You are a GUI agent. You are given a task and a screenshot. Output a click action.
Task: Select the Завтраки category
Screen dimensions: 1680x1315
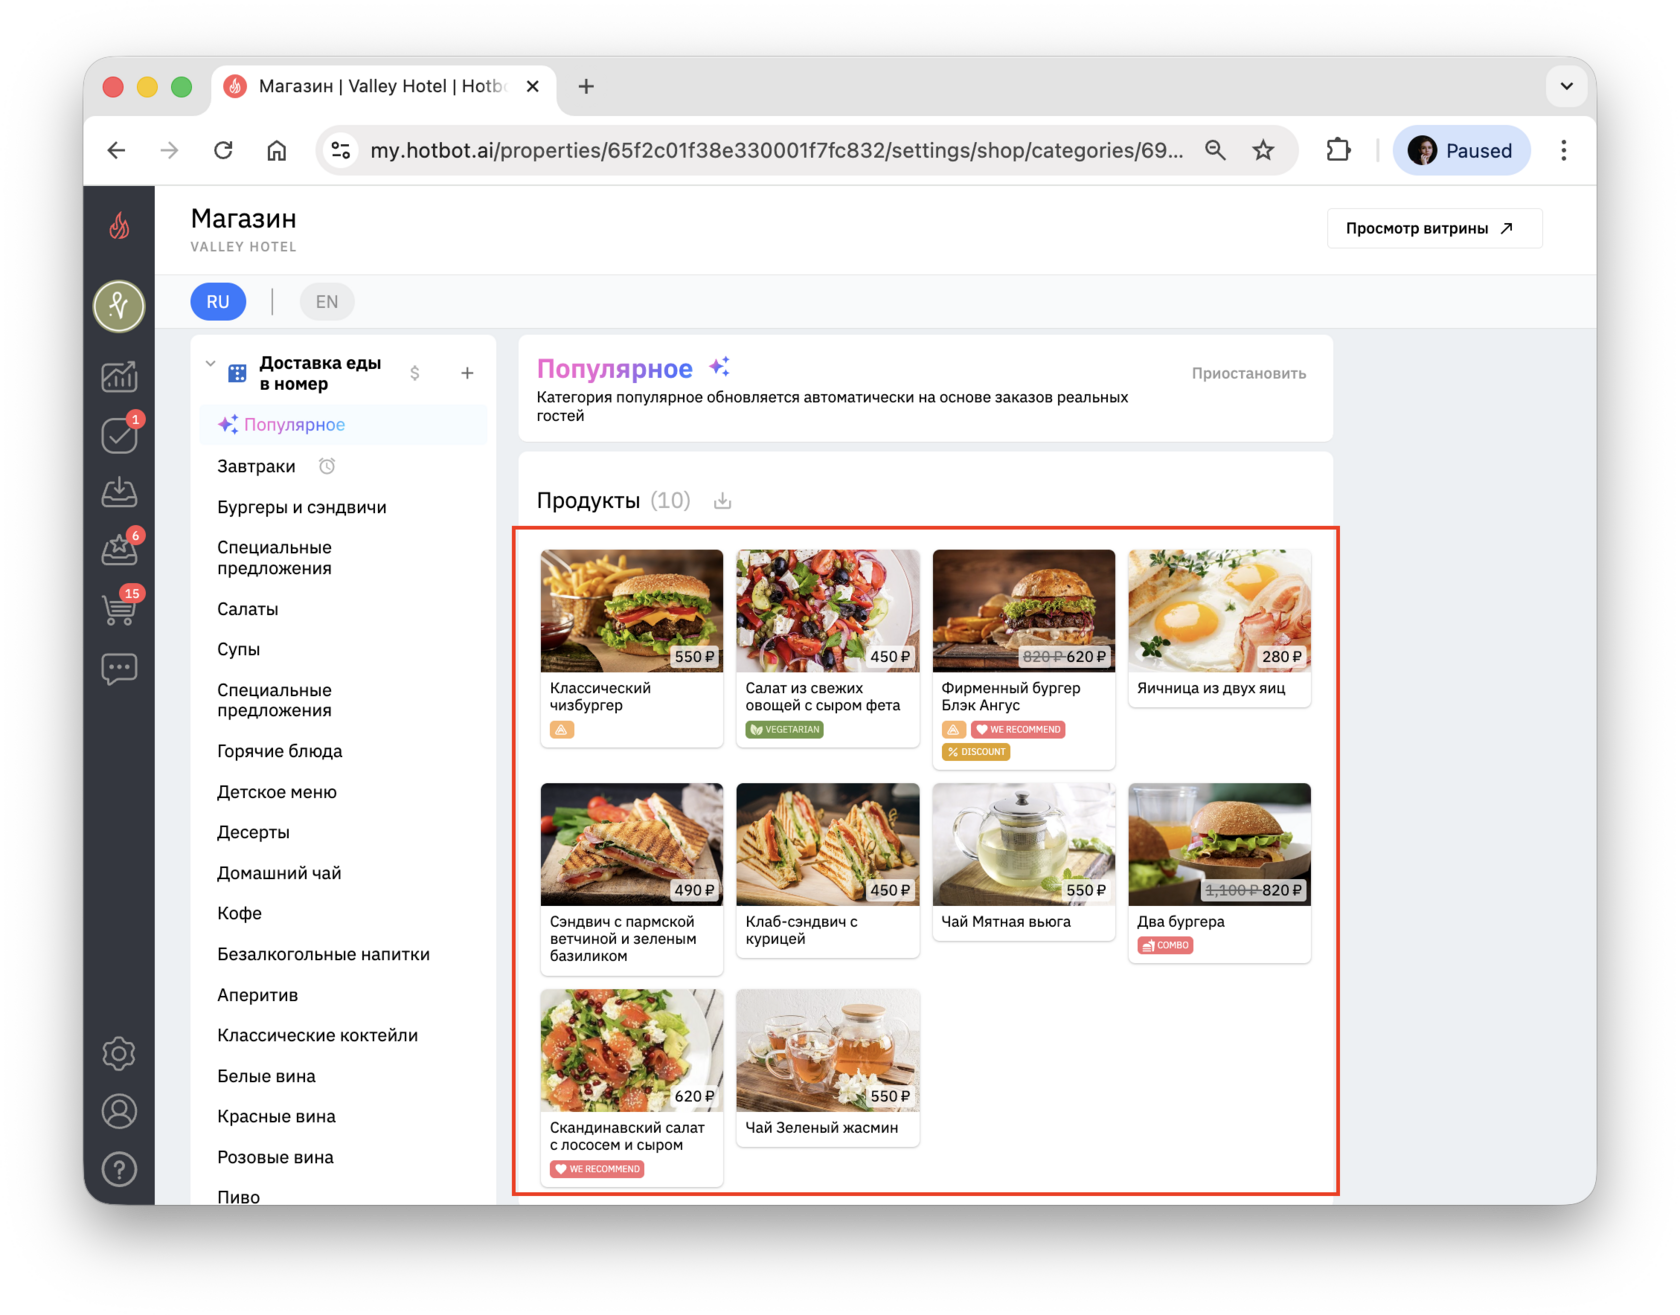[256, 467]
